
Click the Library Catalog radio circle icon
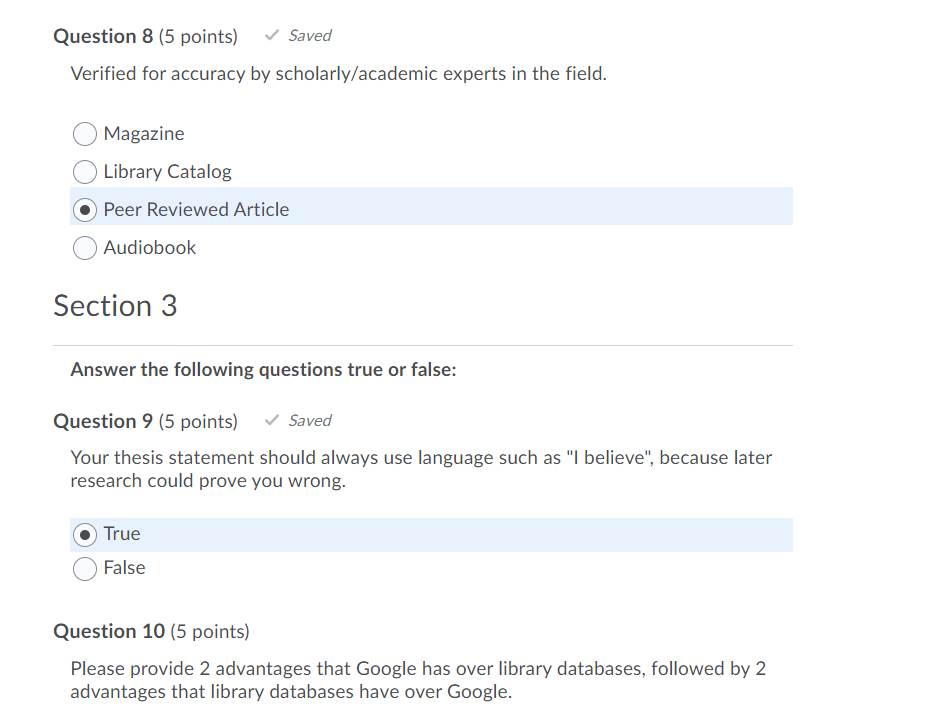click(85, 172)
